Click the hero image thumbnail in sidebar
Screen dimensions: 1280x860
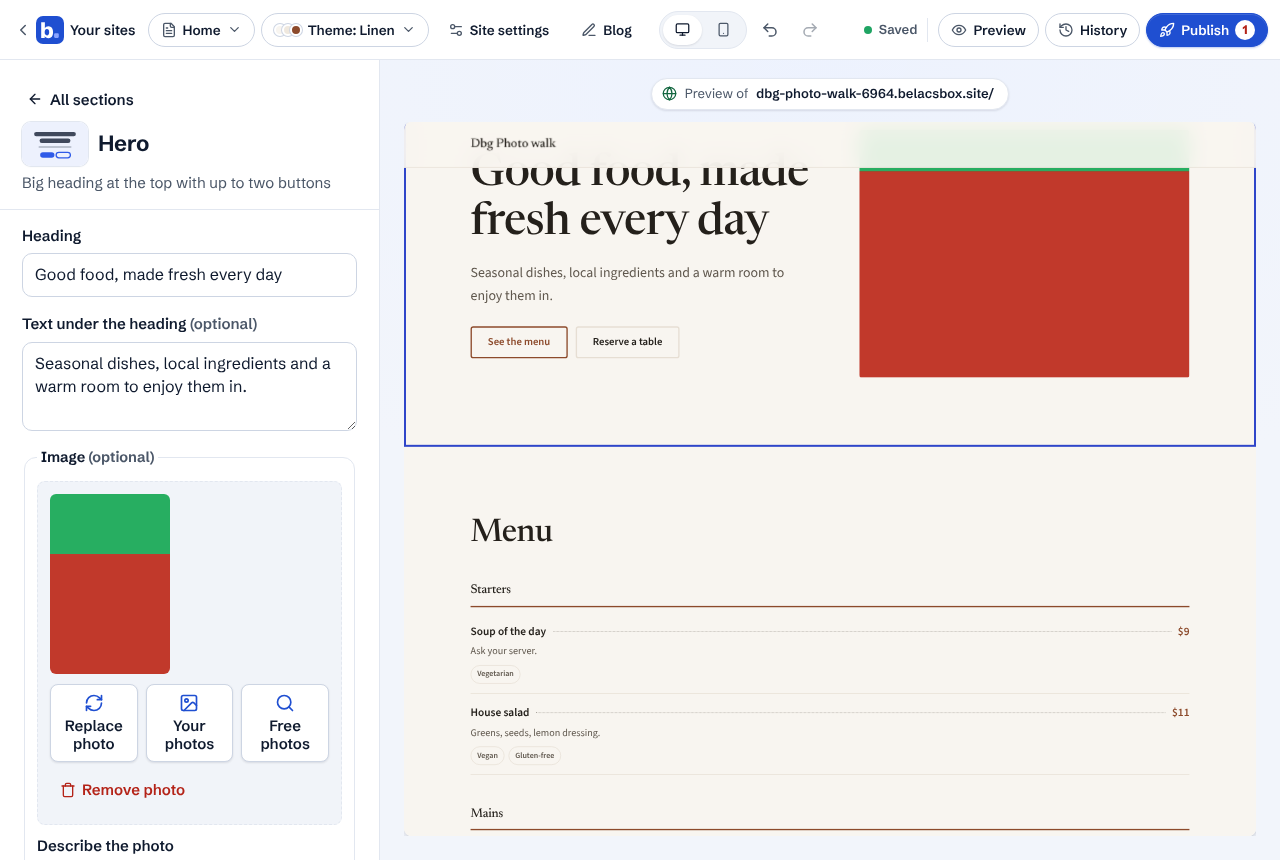(110, 584)
